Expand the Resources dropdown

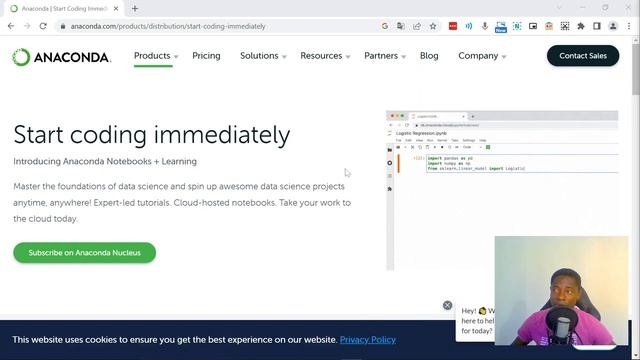[325, 56]
